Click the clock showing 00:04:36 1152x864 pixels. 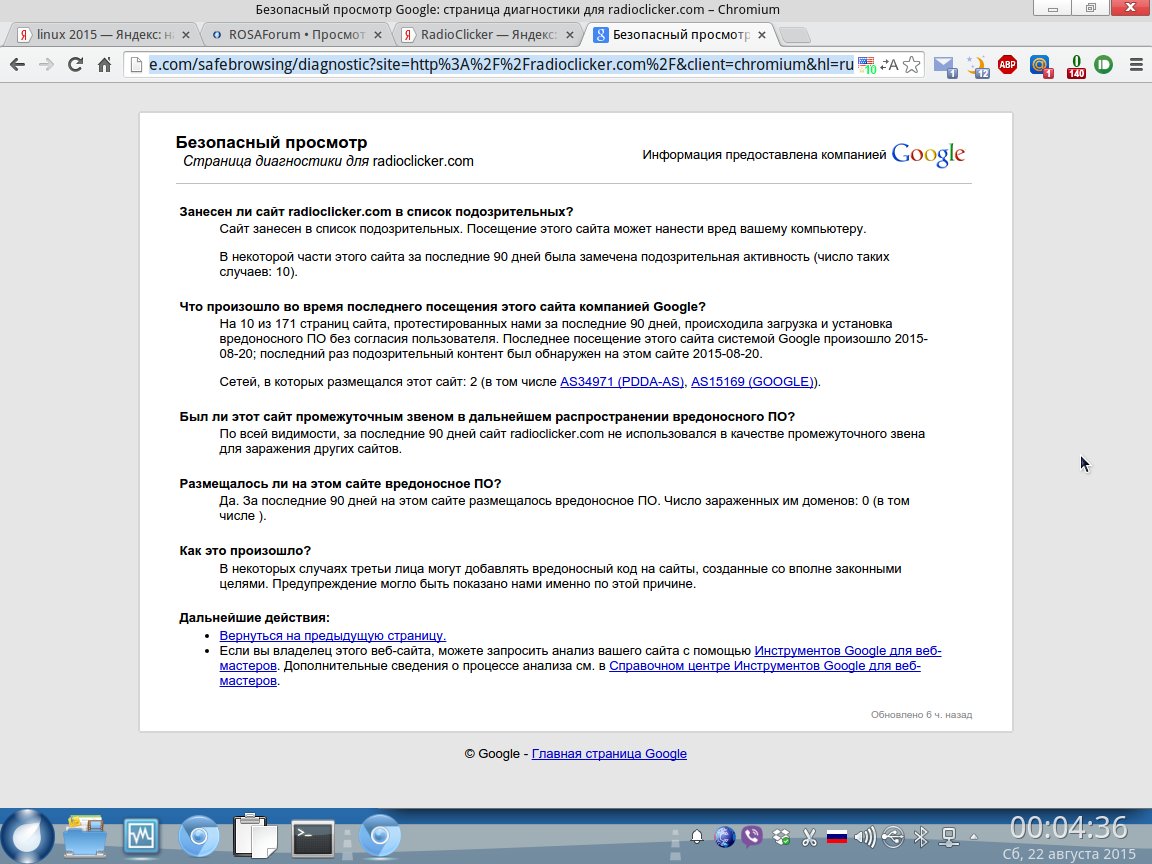pos(1068,827)
